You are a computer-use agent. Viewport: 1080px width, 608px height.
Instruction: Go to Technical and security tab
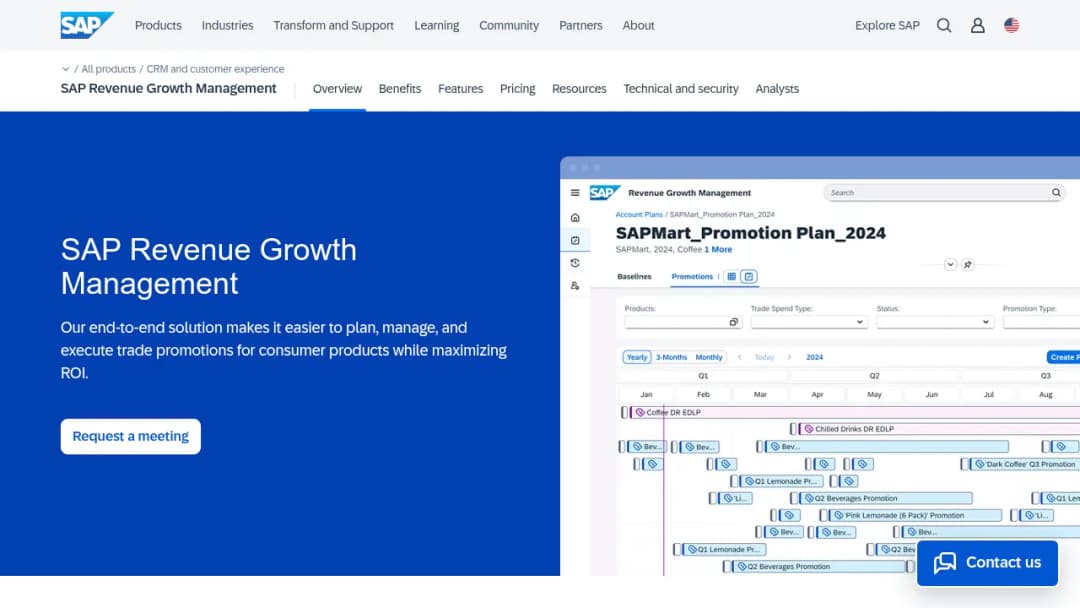pyautogui.click(x=681, y=89)
